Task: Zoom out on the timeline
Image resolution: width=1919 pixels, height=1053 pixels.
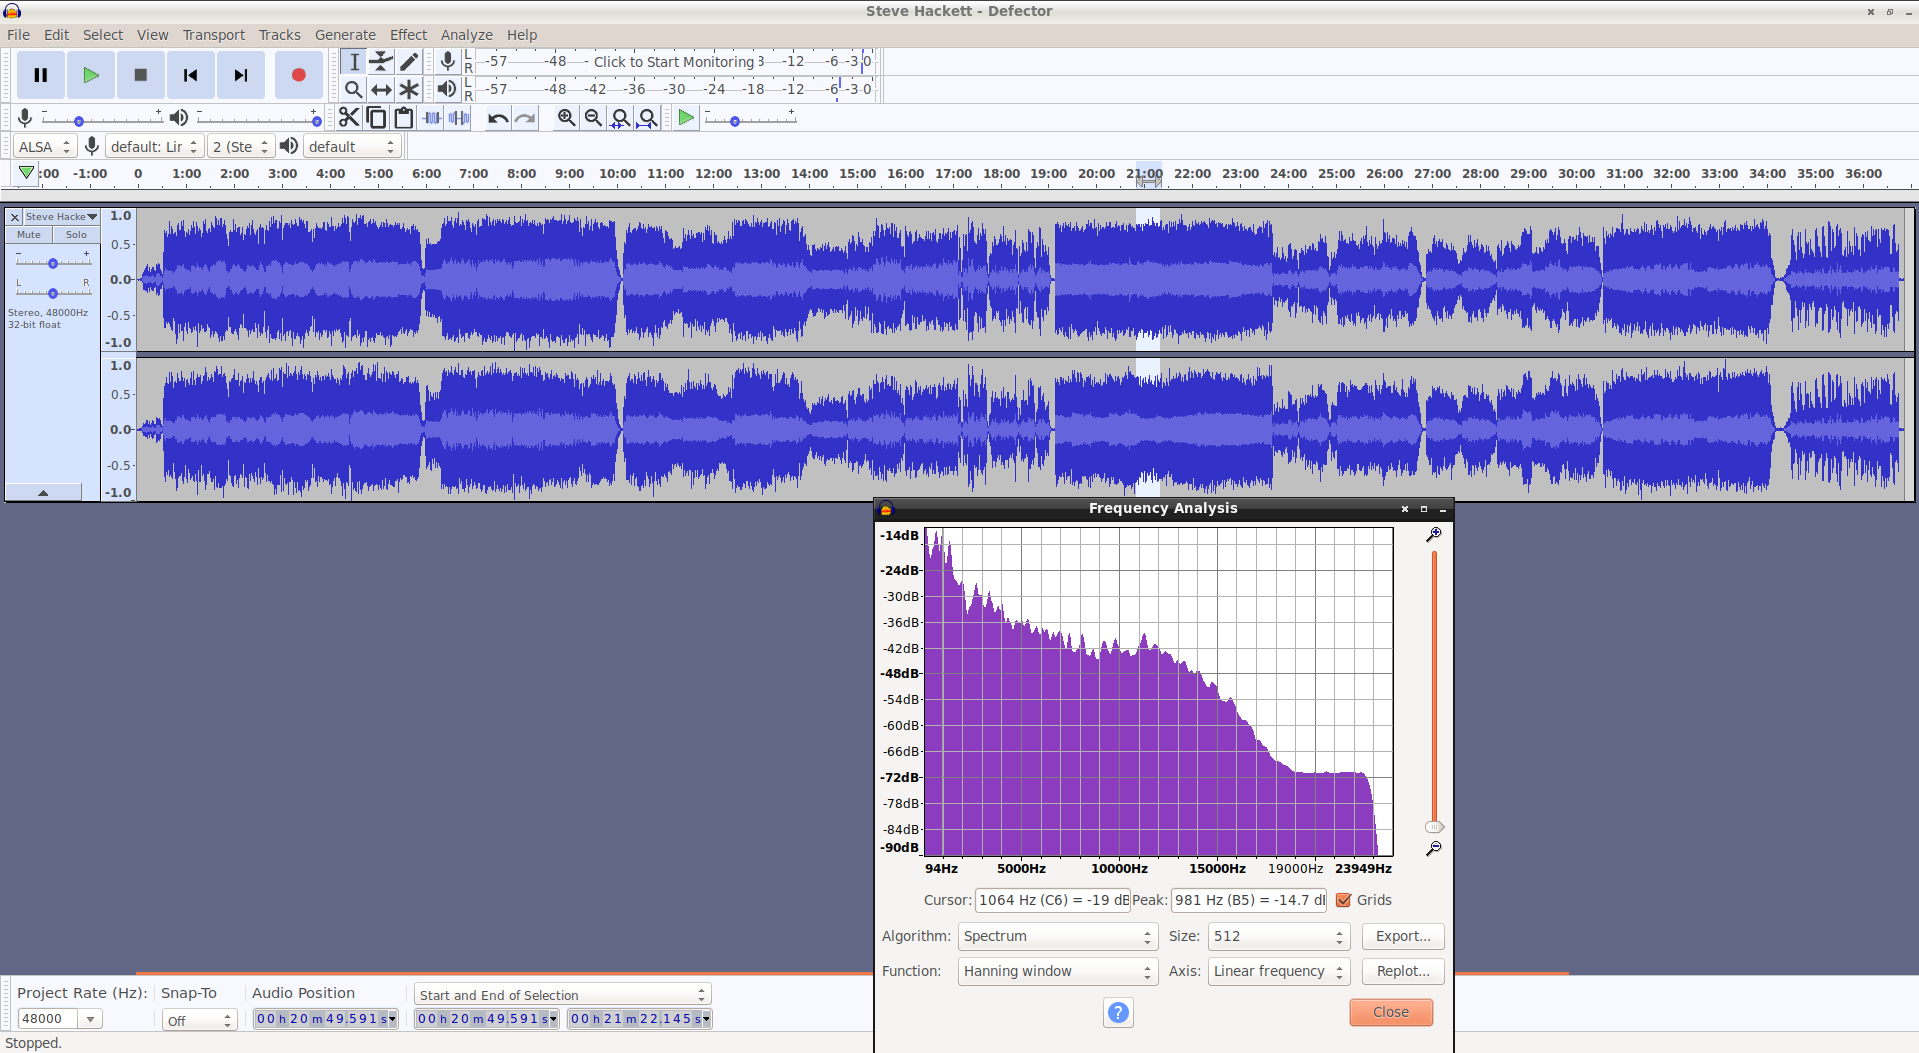Action: pyautogui.click(x=593, y=118)
